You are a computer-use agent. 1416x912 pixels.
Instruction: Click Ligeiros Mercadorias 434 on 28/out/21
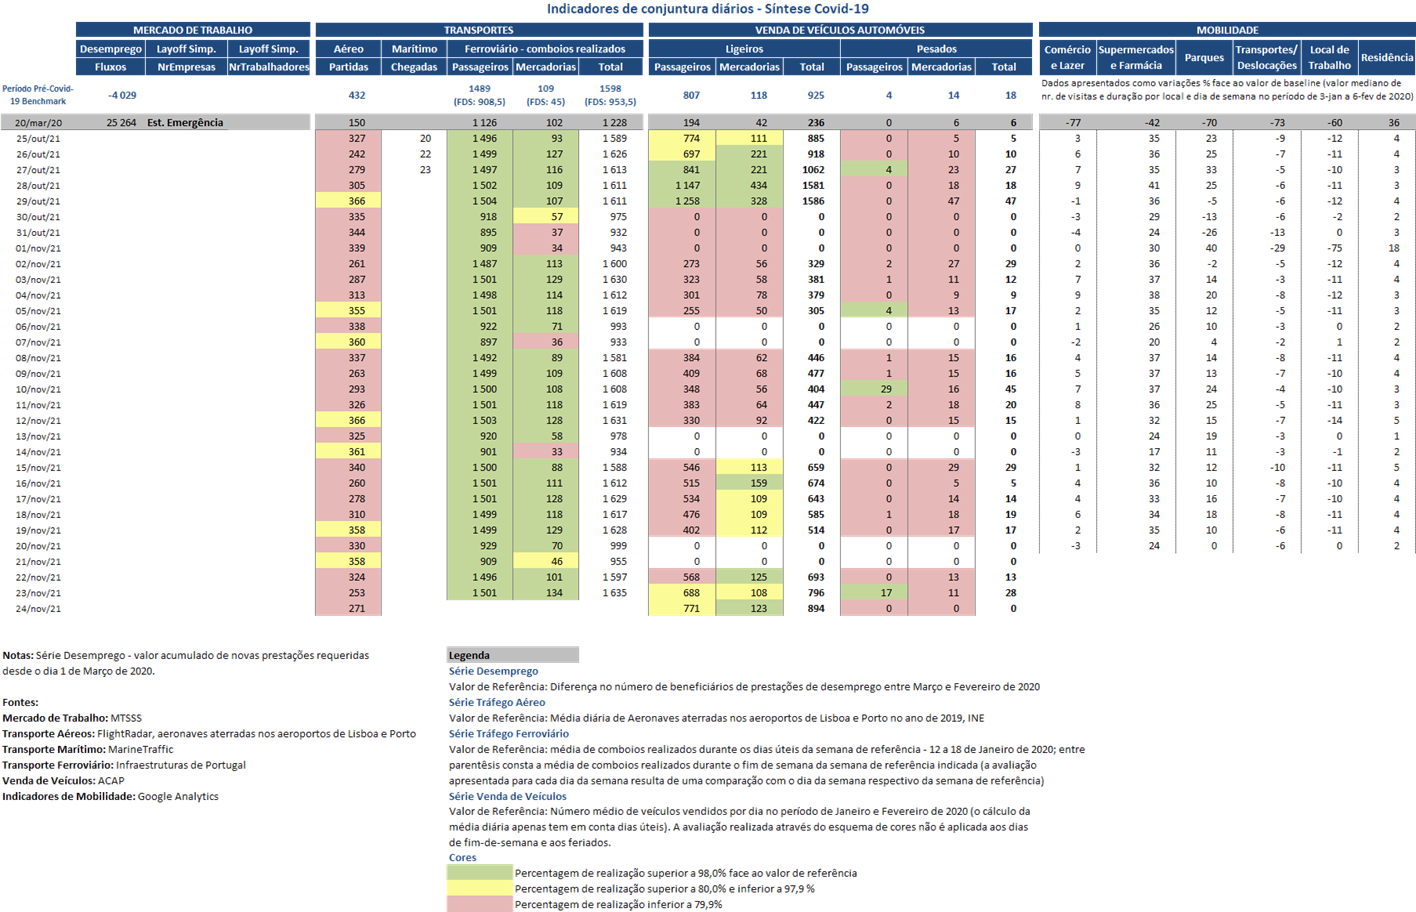pyautogui.click(x=749, y=185)
